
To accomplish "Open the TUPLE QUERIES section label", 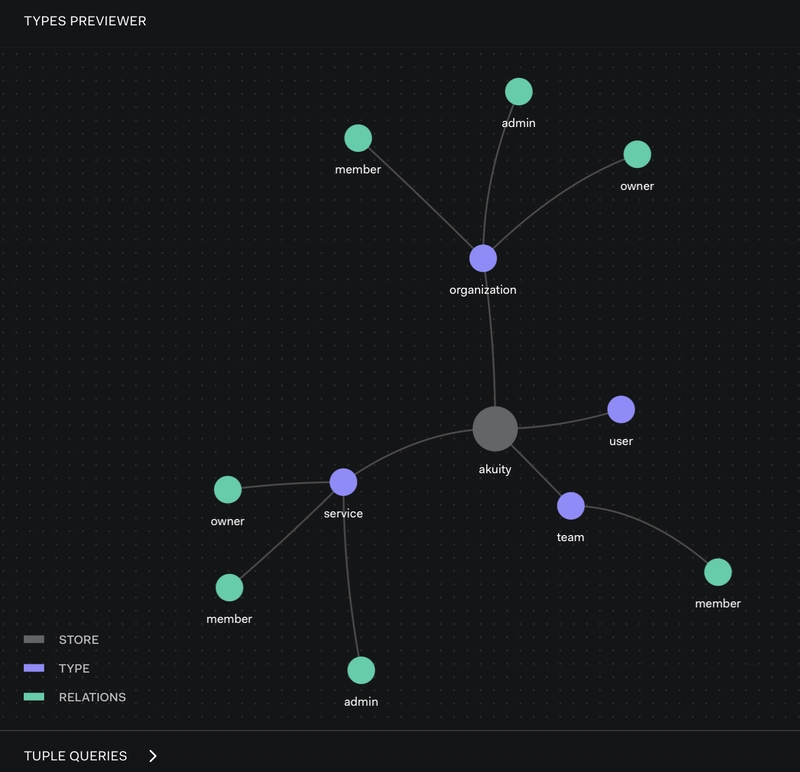I will pyautogui.click(x=76, y=756).
